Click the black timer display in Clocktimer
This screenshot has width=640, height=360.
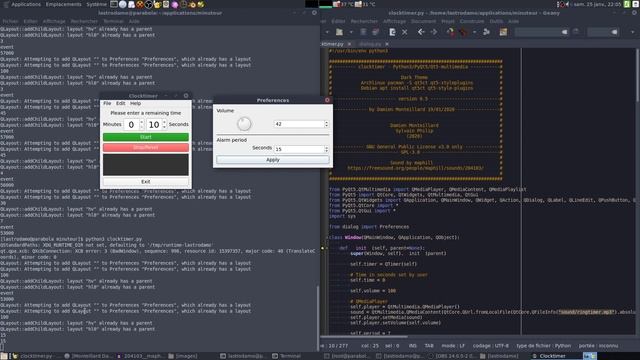click(x=146, y=164)
